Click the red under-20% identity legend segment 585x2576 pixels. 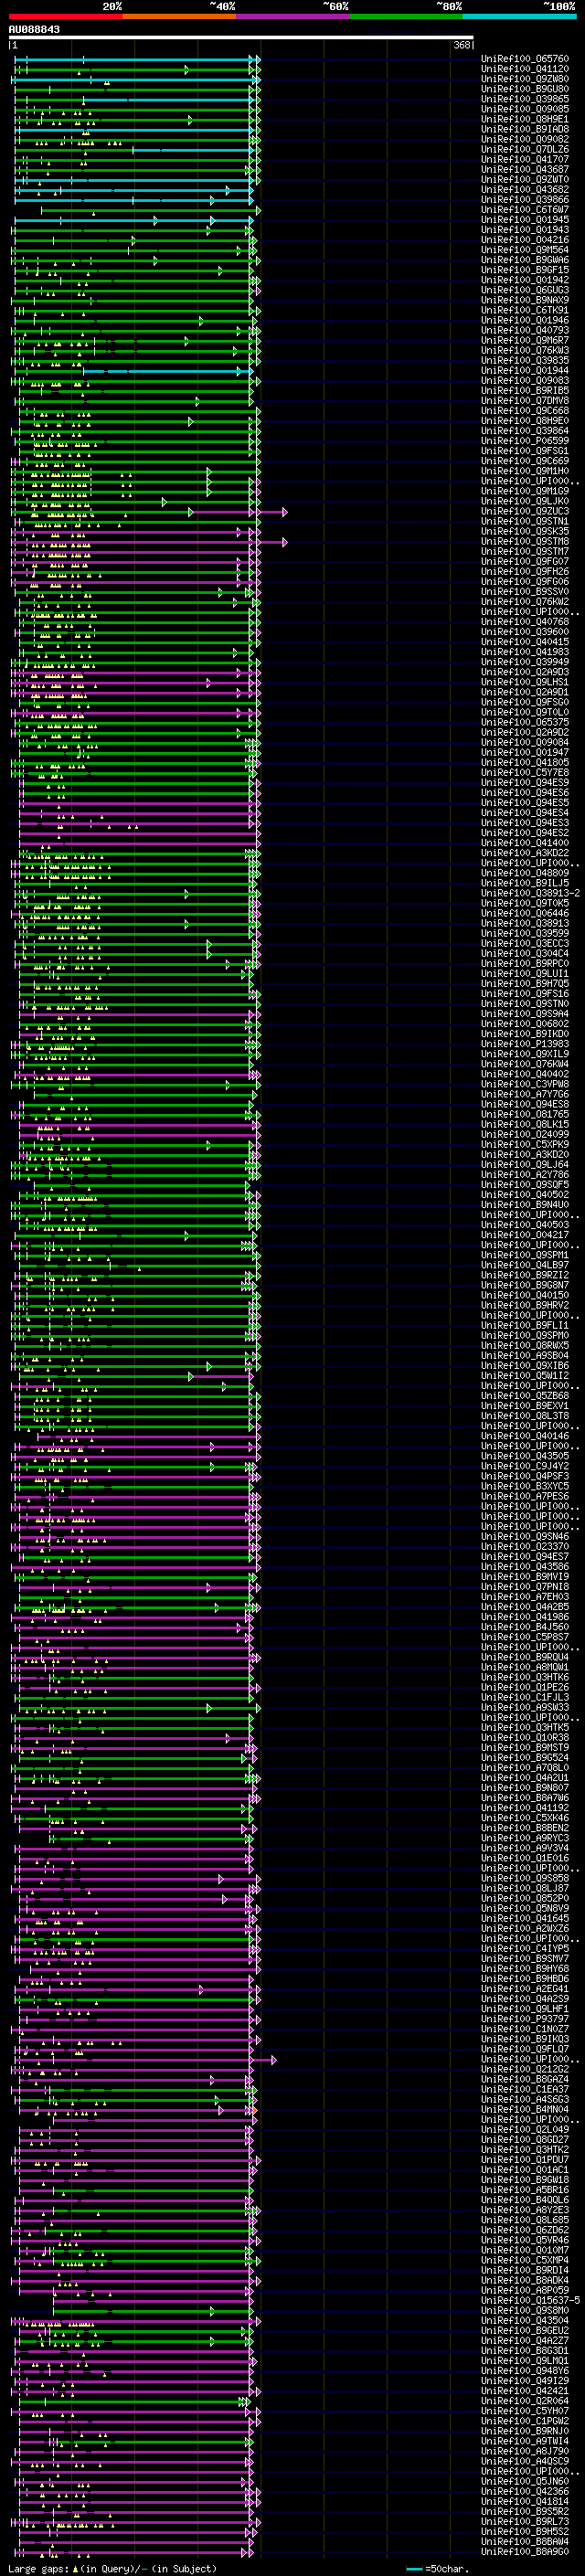(65, 17)
